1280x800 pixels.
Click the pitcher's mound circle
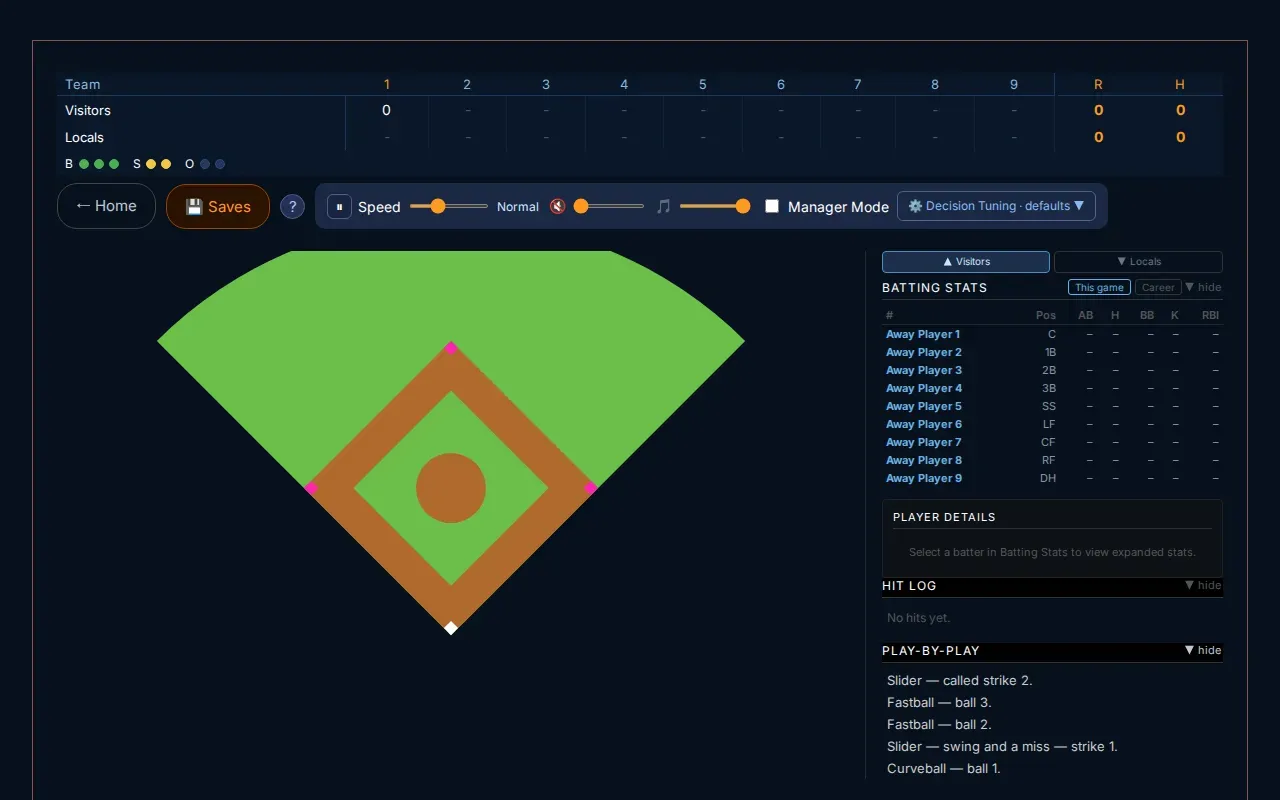[x=451, y=488]
